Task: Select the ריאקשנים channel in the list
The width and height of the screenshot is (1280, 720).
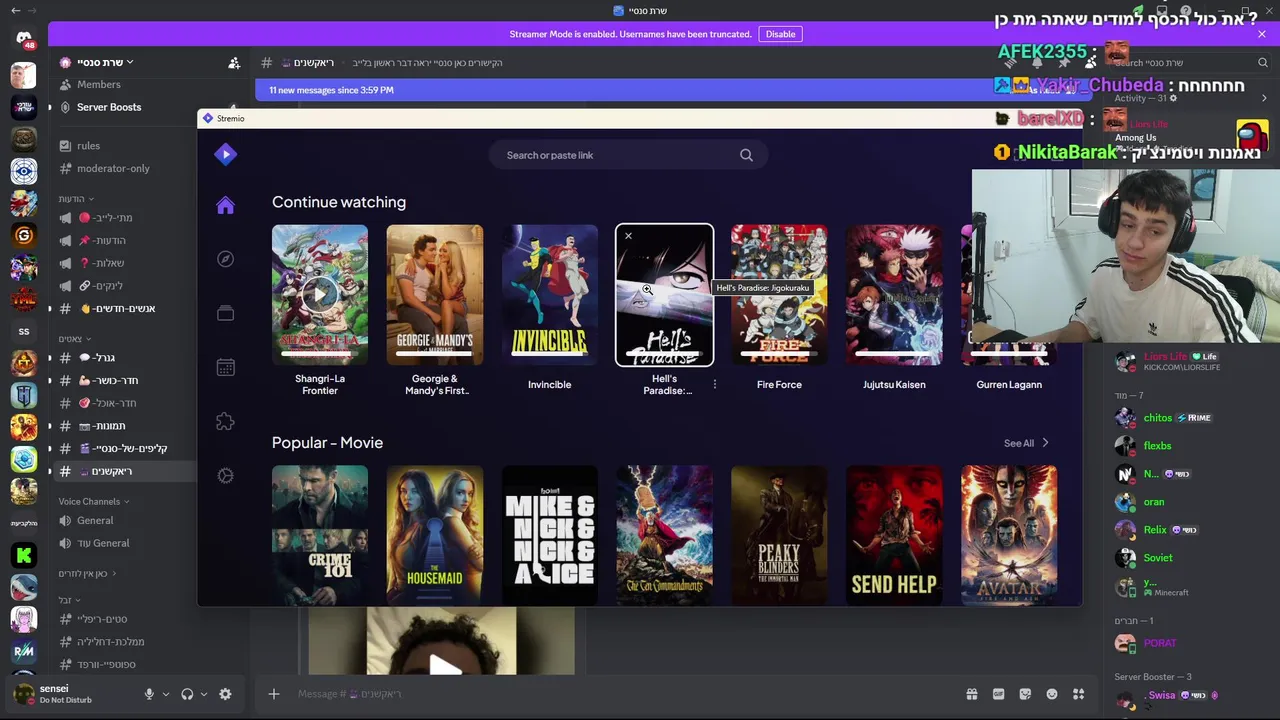Action: click(x=125, y=471)
